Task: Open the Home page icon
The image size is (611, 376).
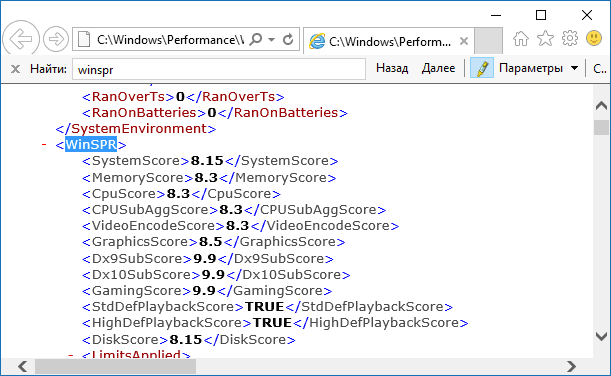Action: (521, 39)
